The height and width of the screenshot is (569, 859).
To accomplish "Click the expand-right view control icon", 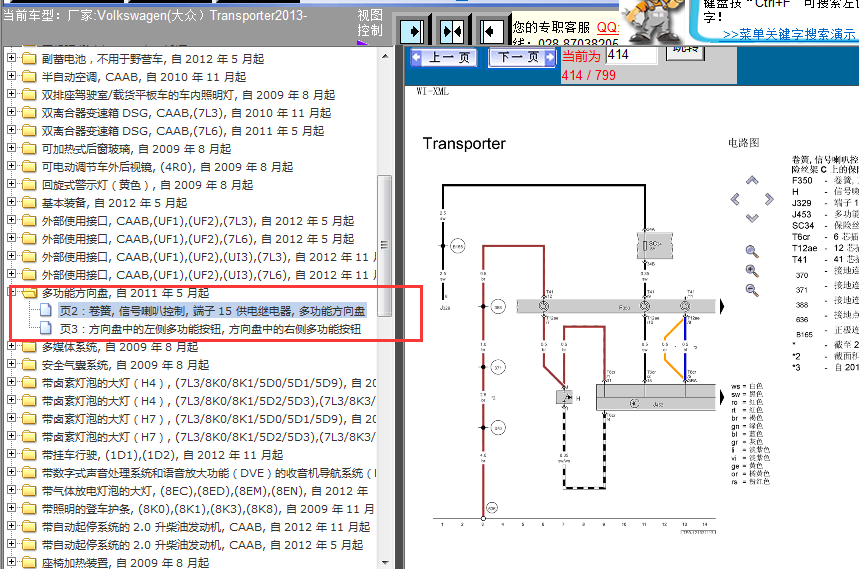I will pos(413,31).
